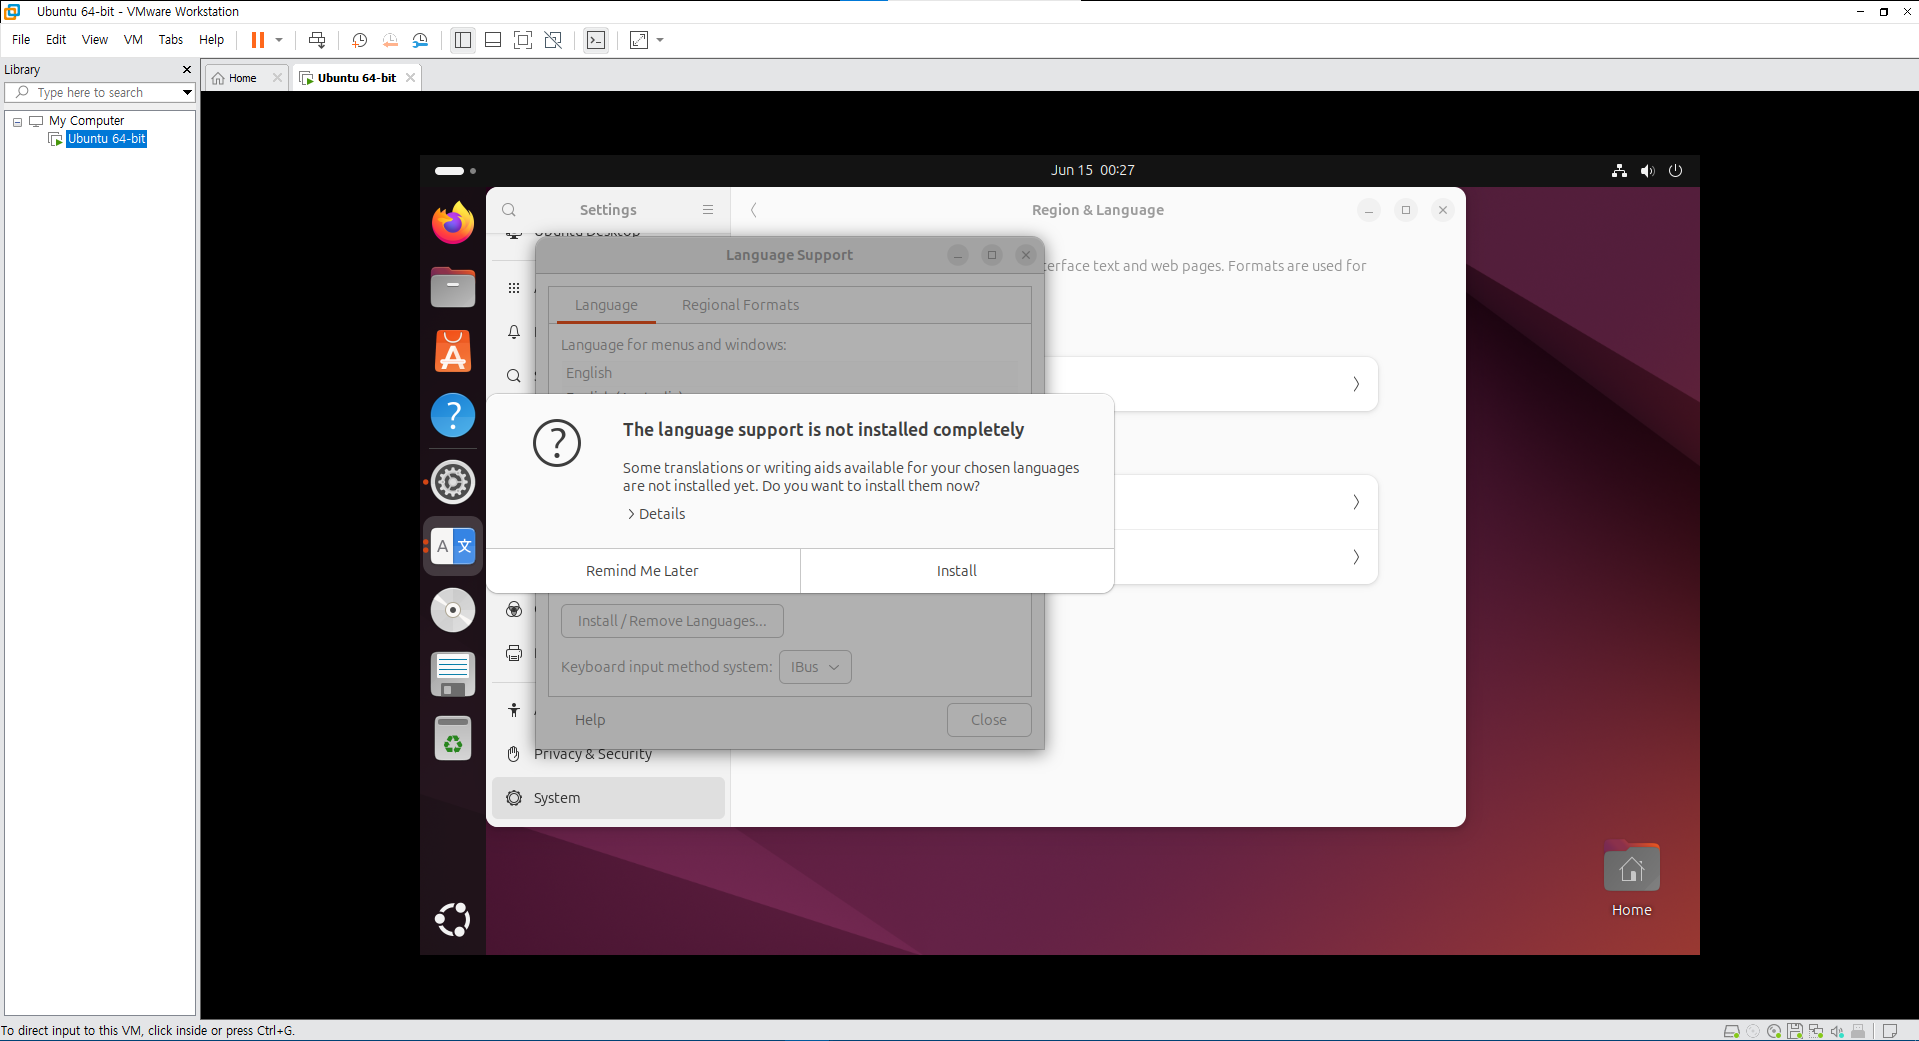This screenshot has height=1041, width=1919.
Task: Click Send Ctrl+Alt+Del toolbar icon
Action: 317,40
